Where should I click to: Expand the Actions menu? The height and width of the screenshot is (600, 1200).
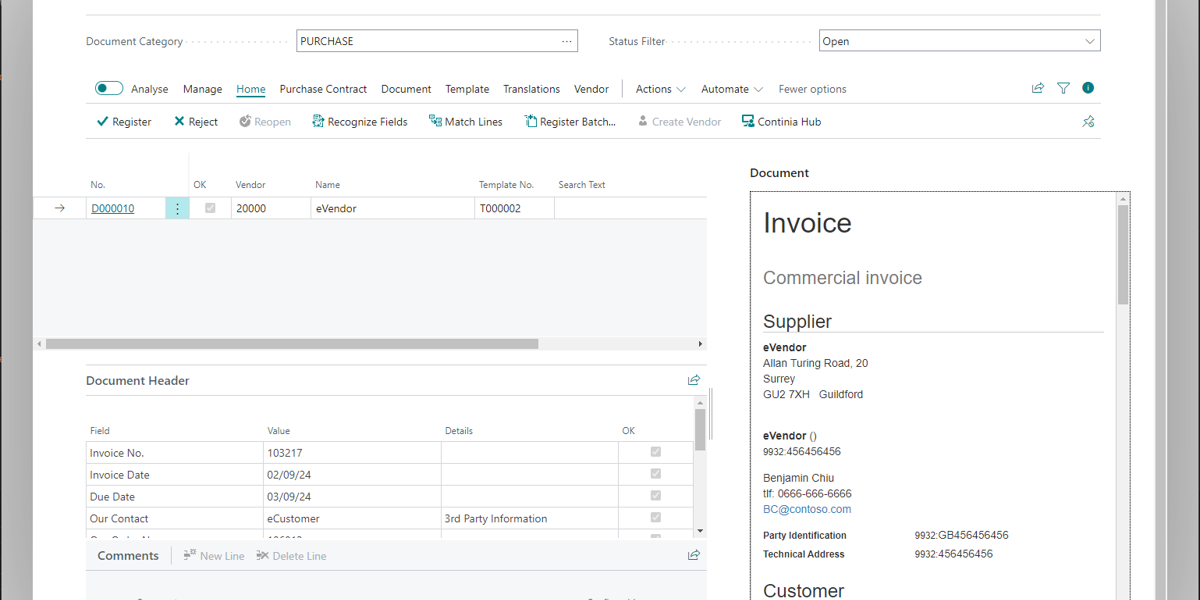click(x=660, y=89)
